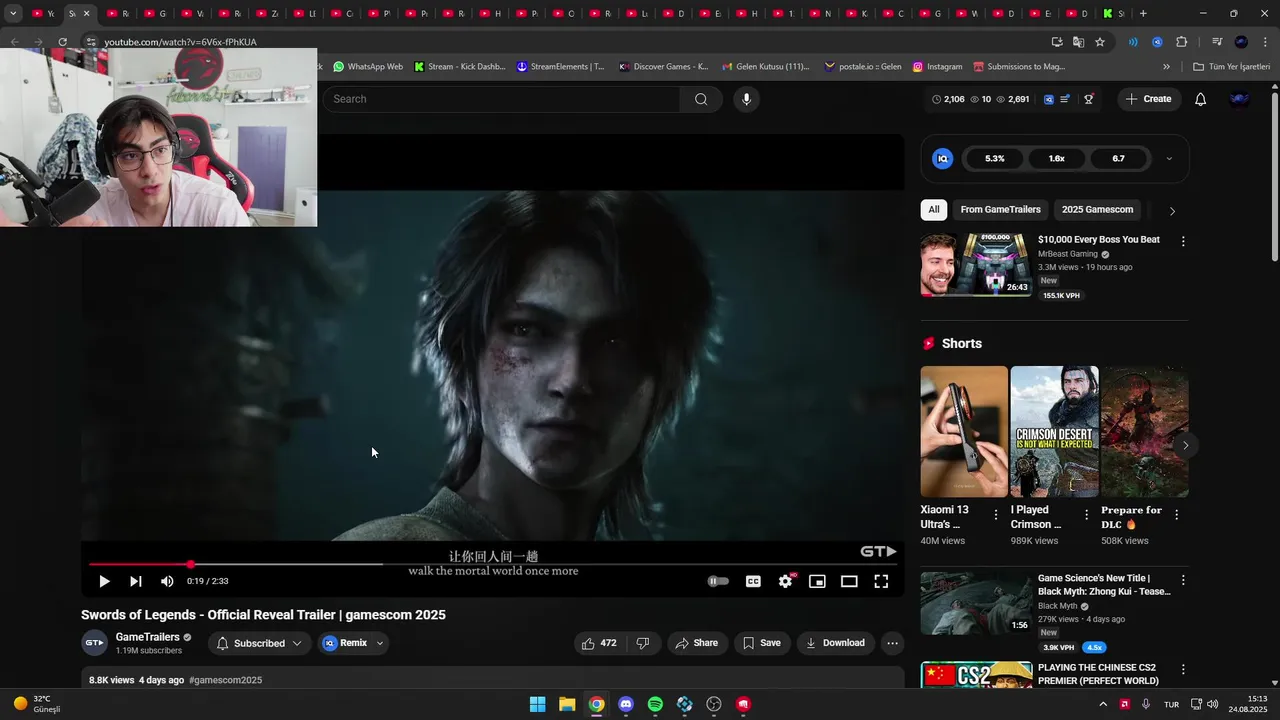Open the vidIQ list icon in the stats bar

1065,99
